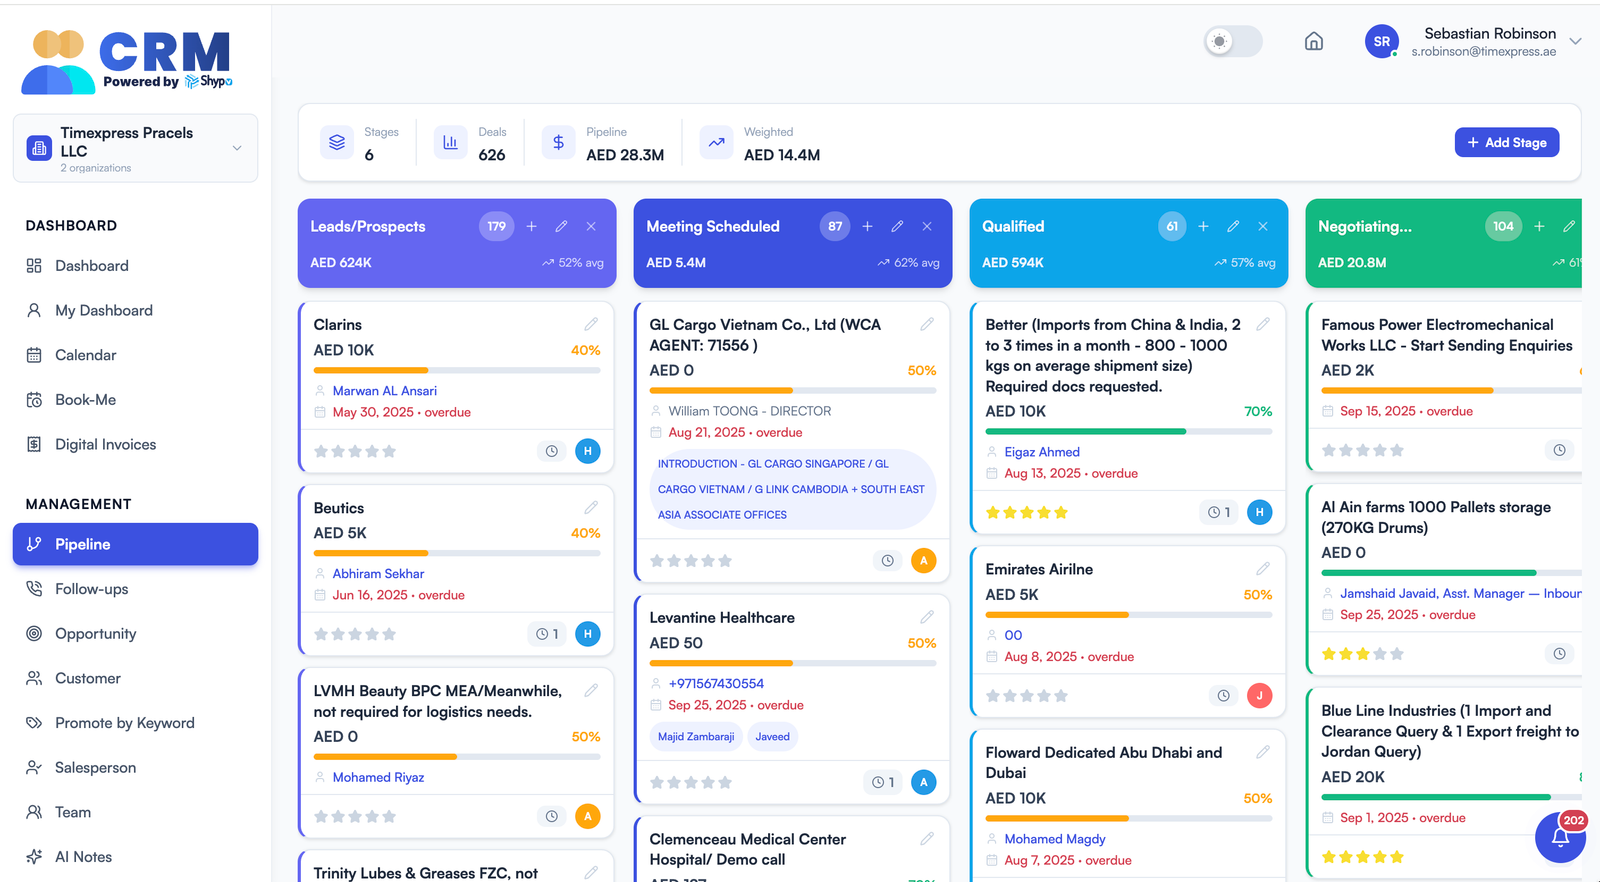The image size is (1600, 882).
Task: Edit the Levantine Healthcare card
Action: coord(928,617)
